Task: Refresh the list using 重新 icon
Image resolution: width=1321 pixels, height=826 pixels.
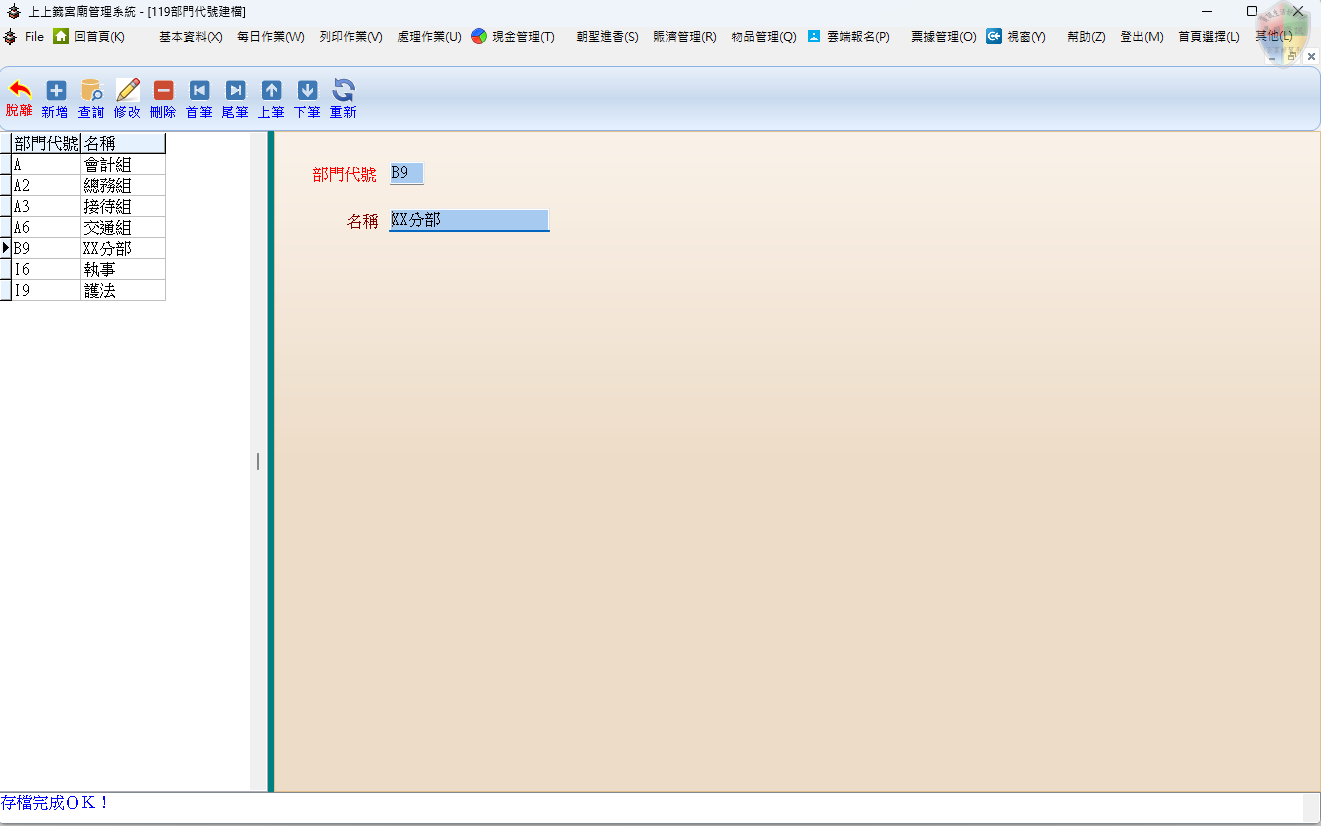Action: 343,98
